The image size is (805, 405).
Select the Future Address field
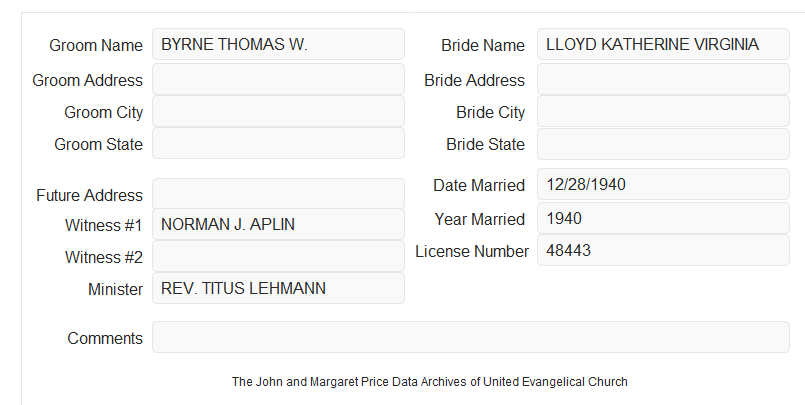pyautogui.click(x=278, y=194)
